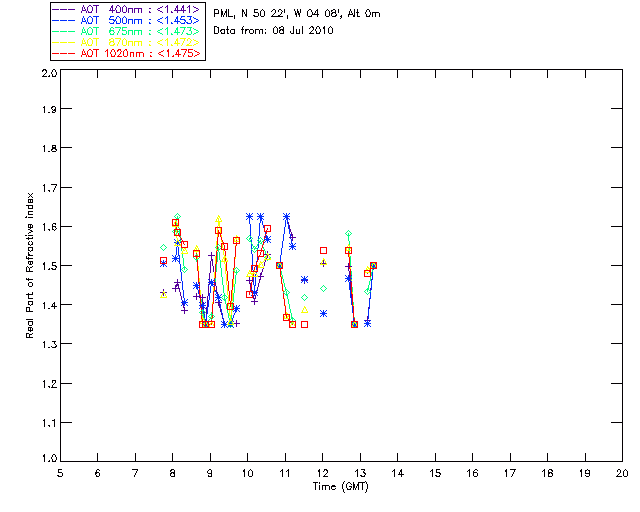Click the isolated red square at time 11.5
The height and width of the screenshot is (512, 640).
tap(304, 325)
